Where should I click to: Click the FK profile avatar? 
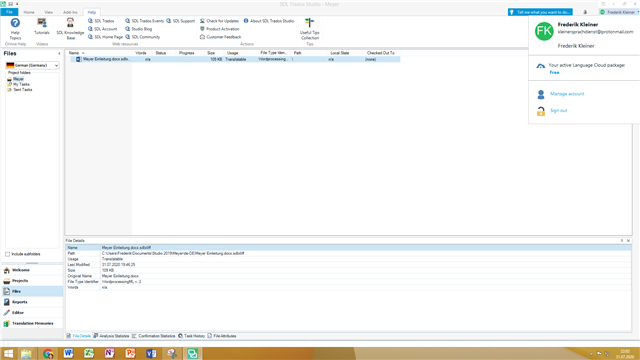[x=544, y=31]
